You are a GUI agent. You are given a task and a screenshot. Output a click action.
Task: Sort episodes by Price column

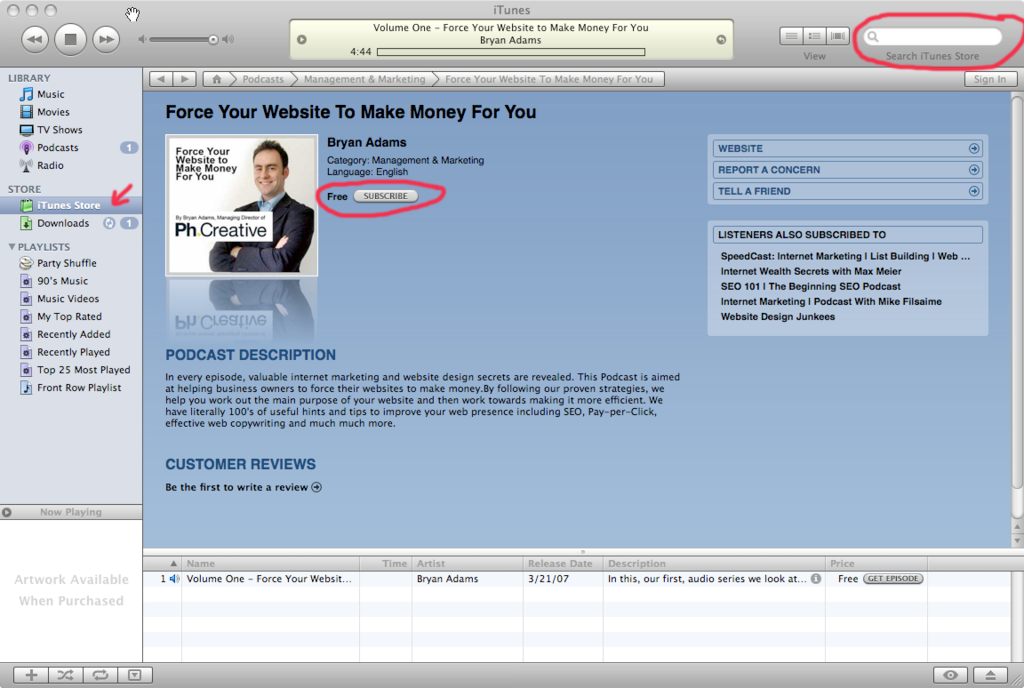tap(876, 563)
